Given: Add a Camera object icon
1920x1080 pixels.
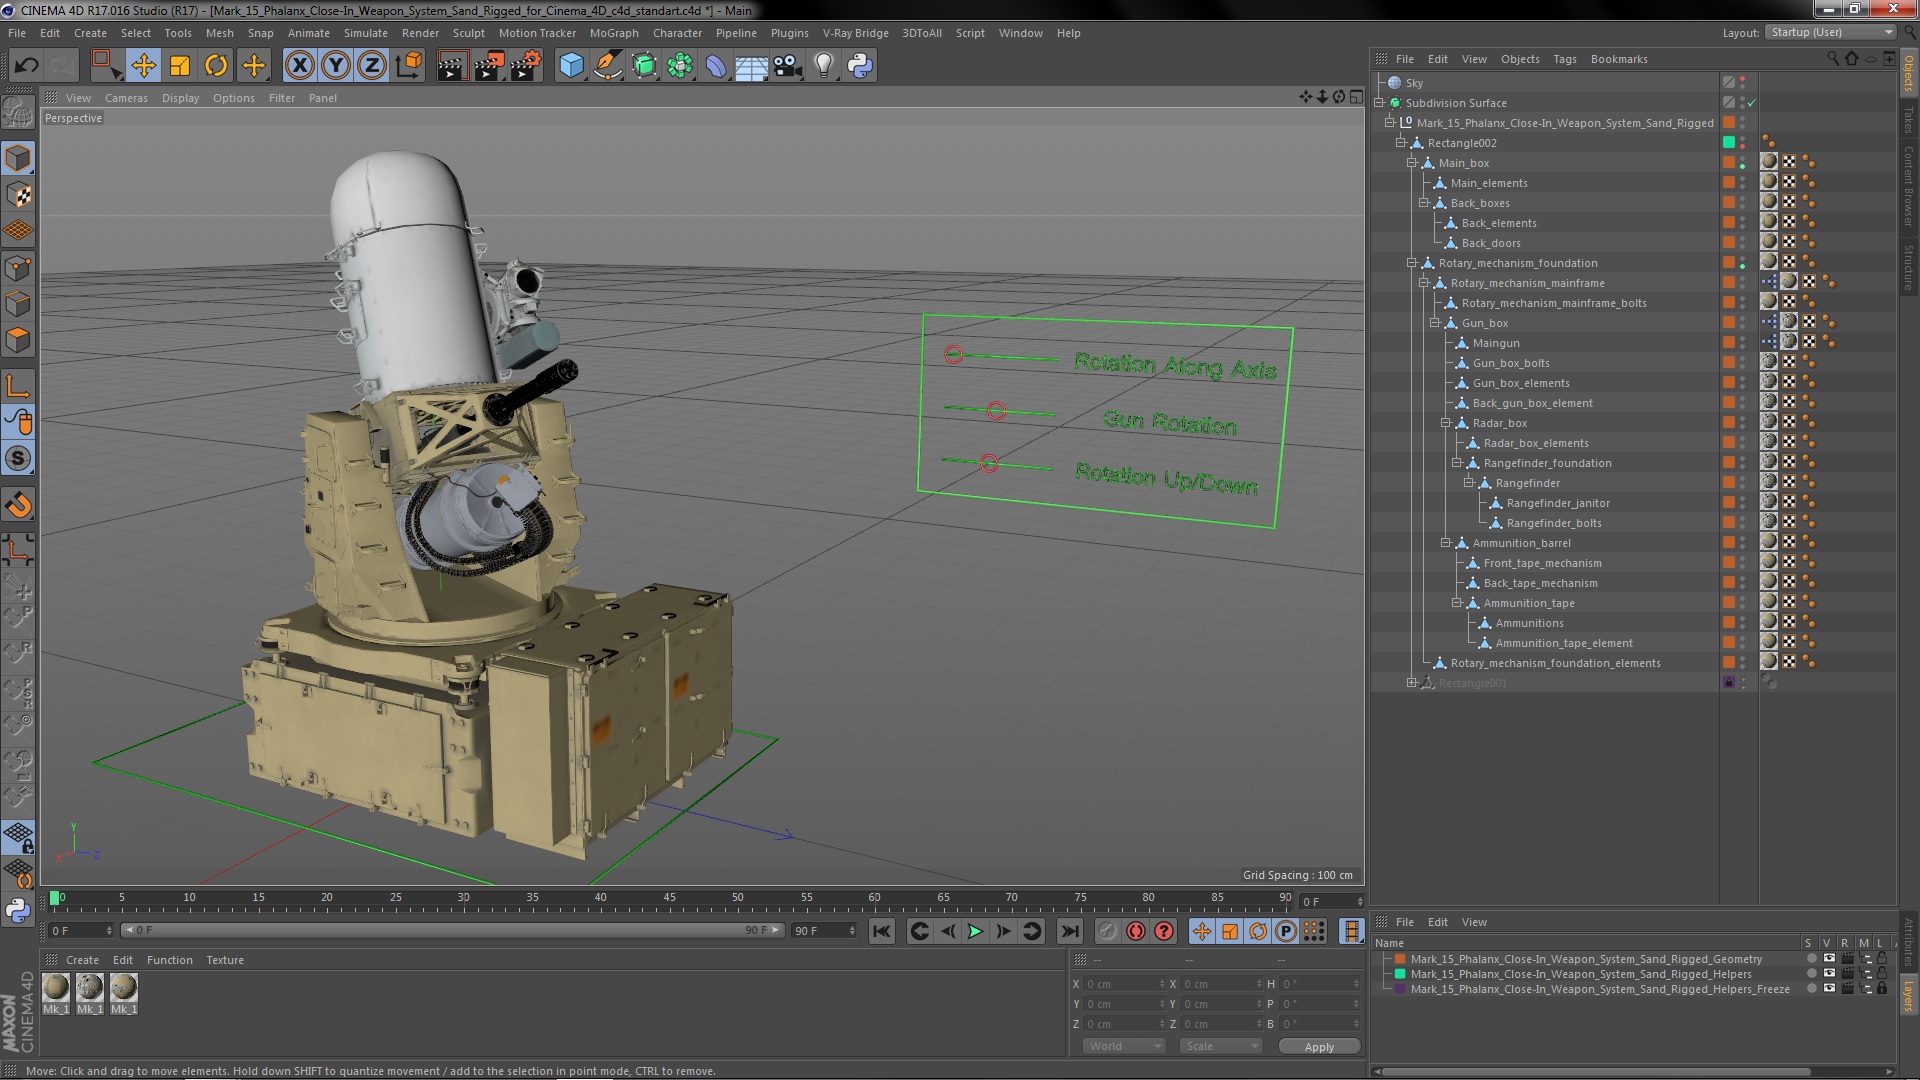Looking at the screenshot, I should click(x=787, y=66).
